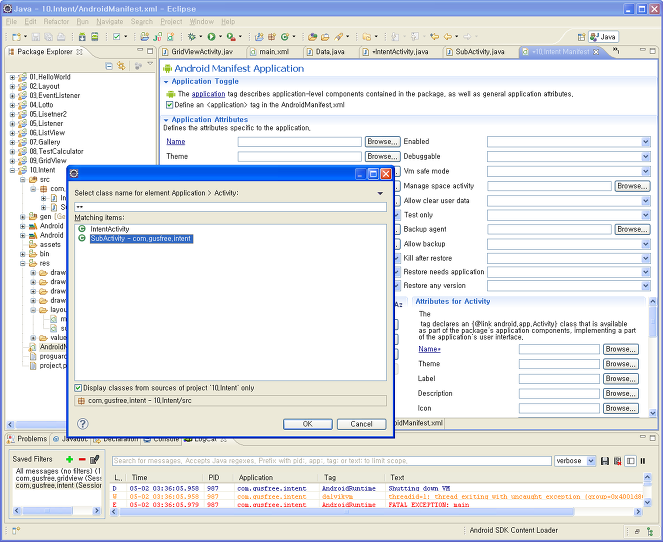Click the help question mark in dialog
Image resolution: width=663 pixels, height=542 pixels.
[83, 424]
